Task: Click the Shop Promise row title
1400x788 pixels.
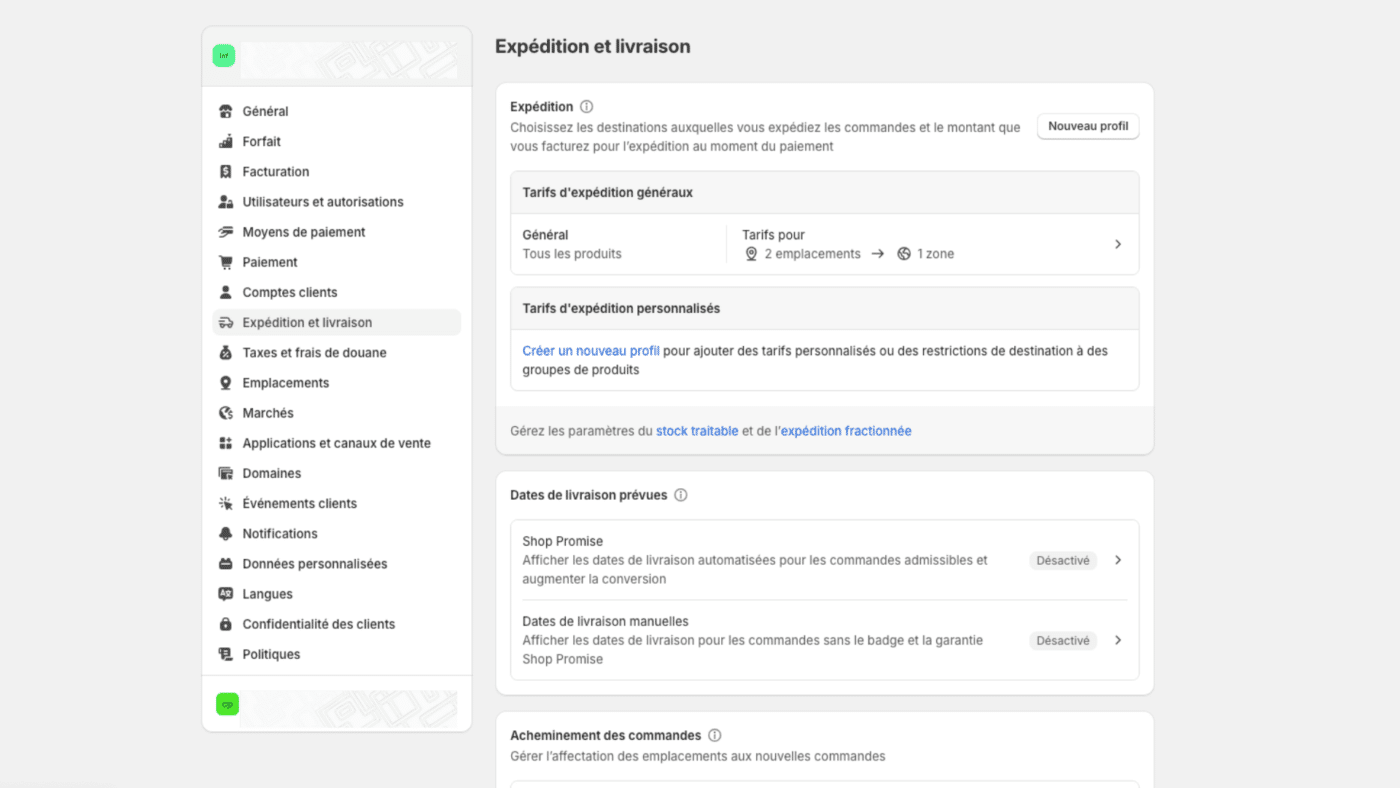Action: pyautogui.click(x=563, y=541)
